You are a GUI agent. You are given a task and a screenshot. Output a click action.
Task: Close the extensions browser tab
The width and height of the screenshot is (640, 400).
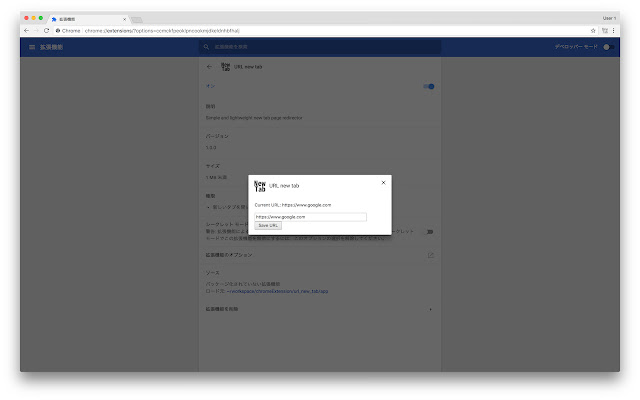tap(124, 19)
